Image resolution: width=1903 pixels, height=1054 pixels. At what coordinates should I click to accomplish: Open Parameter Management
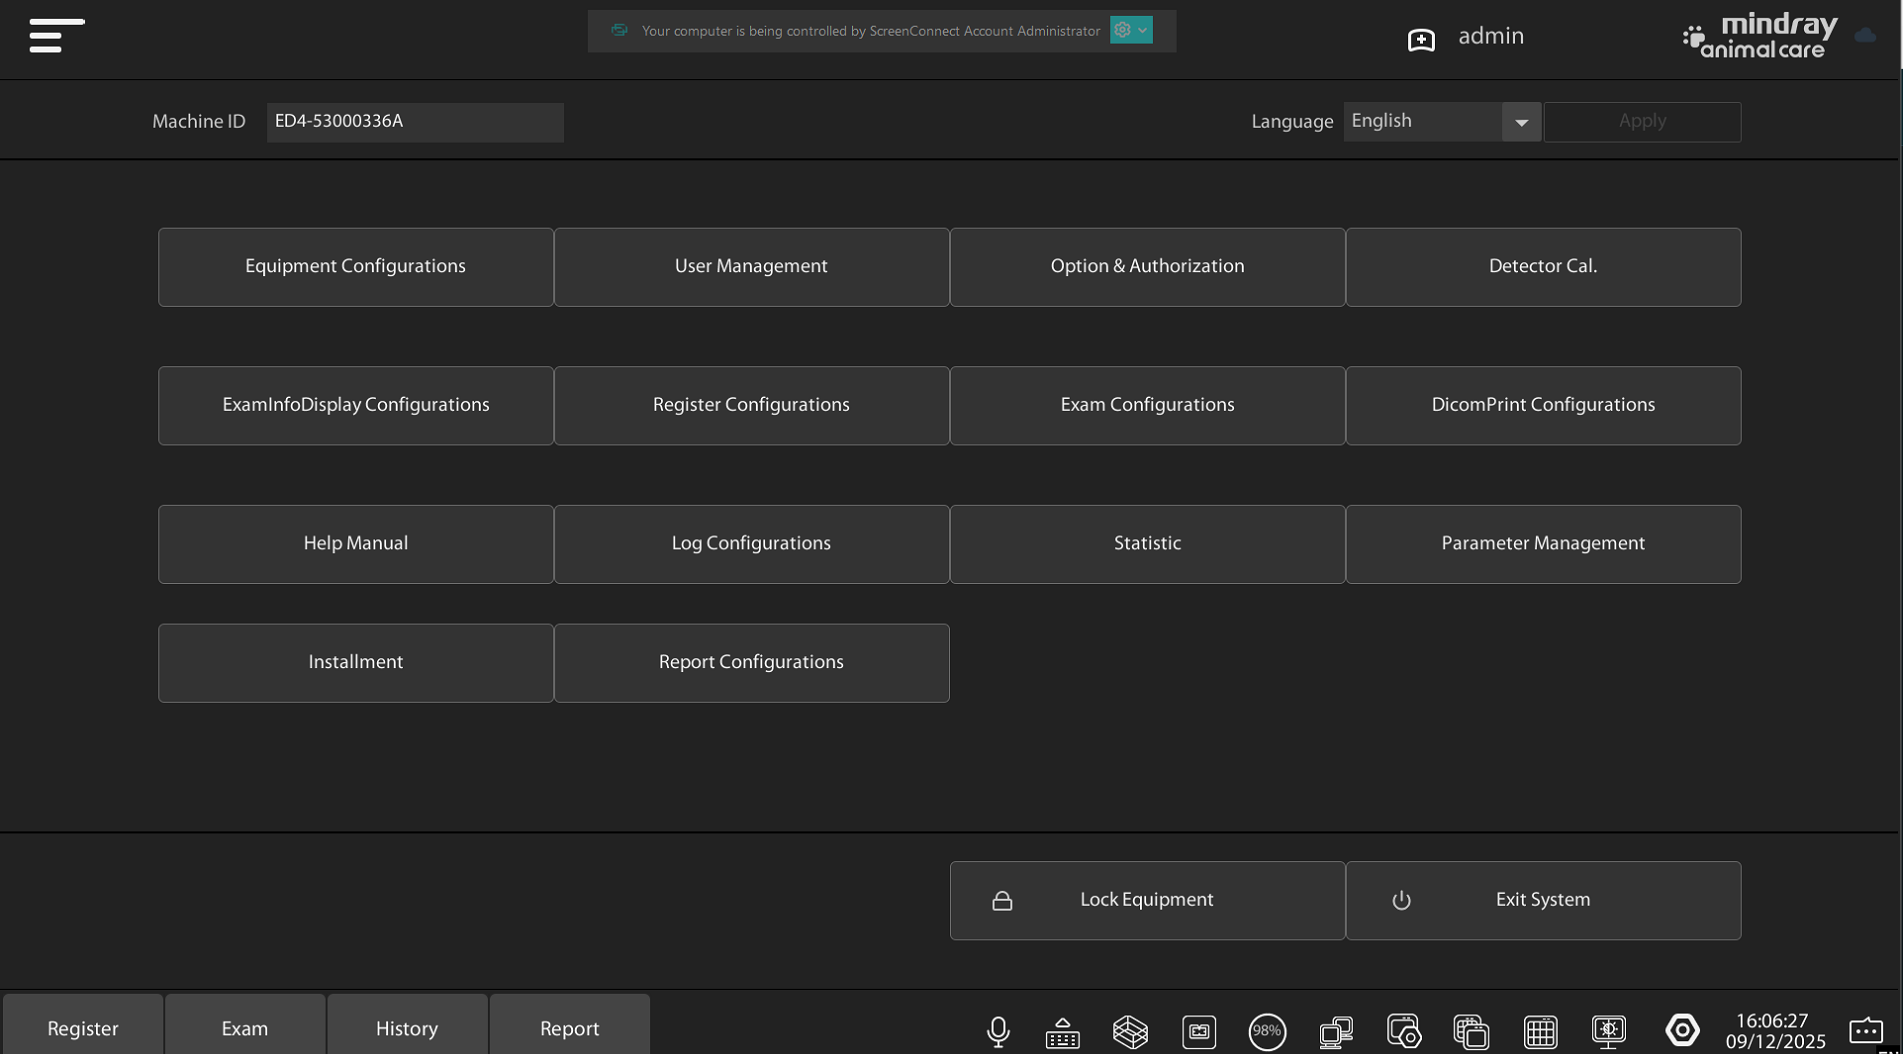(x=1544, y=544)
